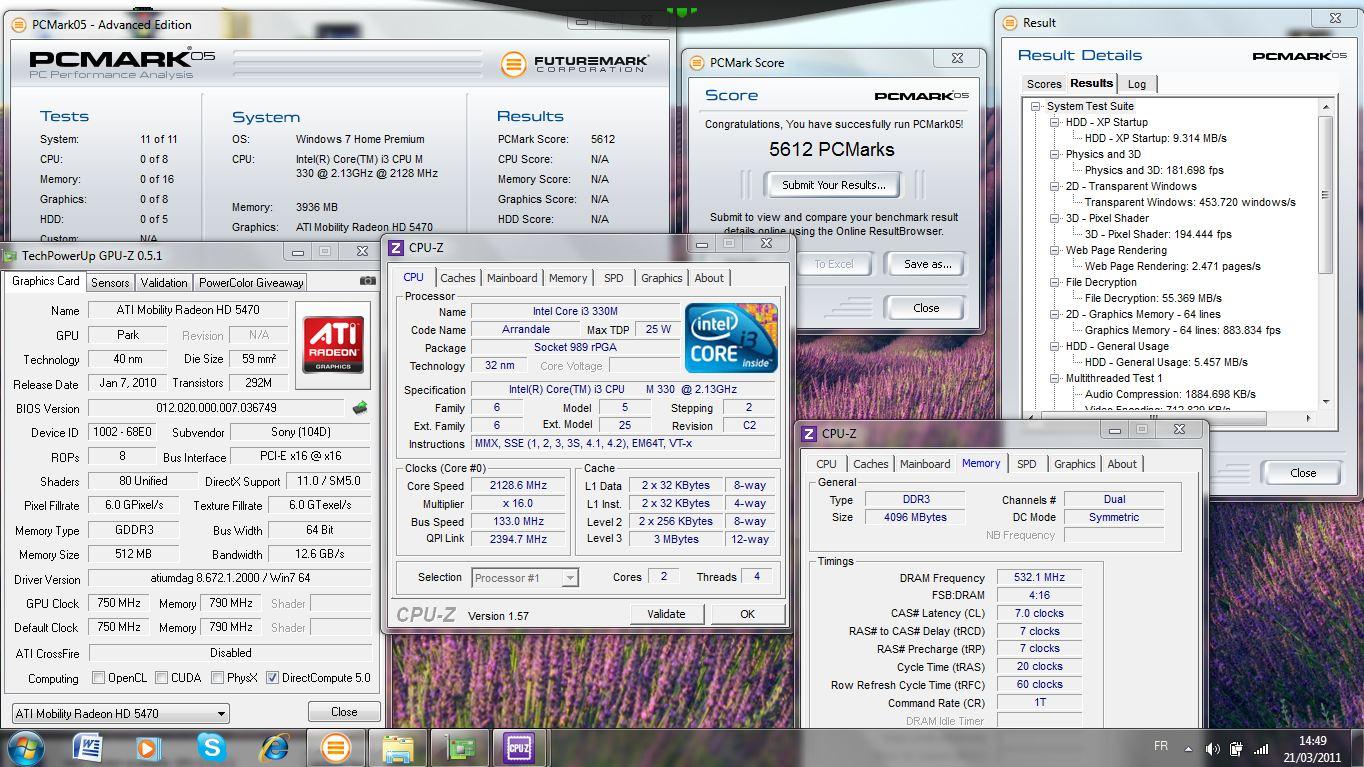Viewport: 1364px width, 767px height.
Task: Uncheck the DirectCompute 5.0 checkbox
Action: click(x=272, y=678)
